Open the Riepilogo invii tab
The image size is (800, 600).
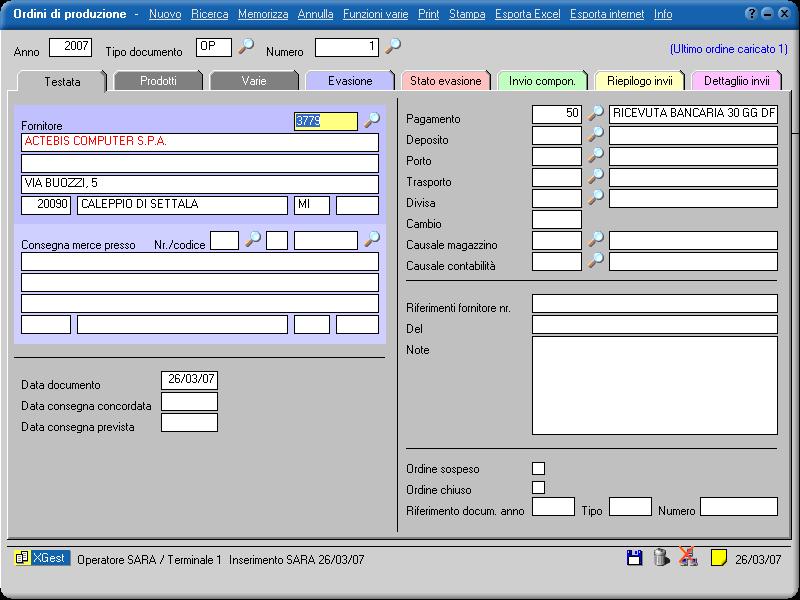[x=639, y=81]
